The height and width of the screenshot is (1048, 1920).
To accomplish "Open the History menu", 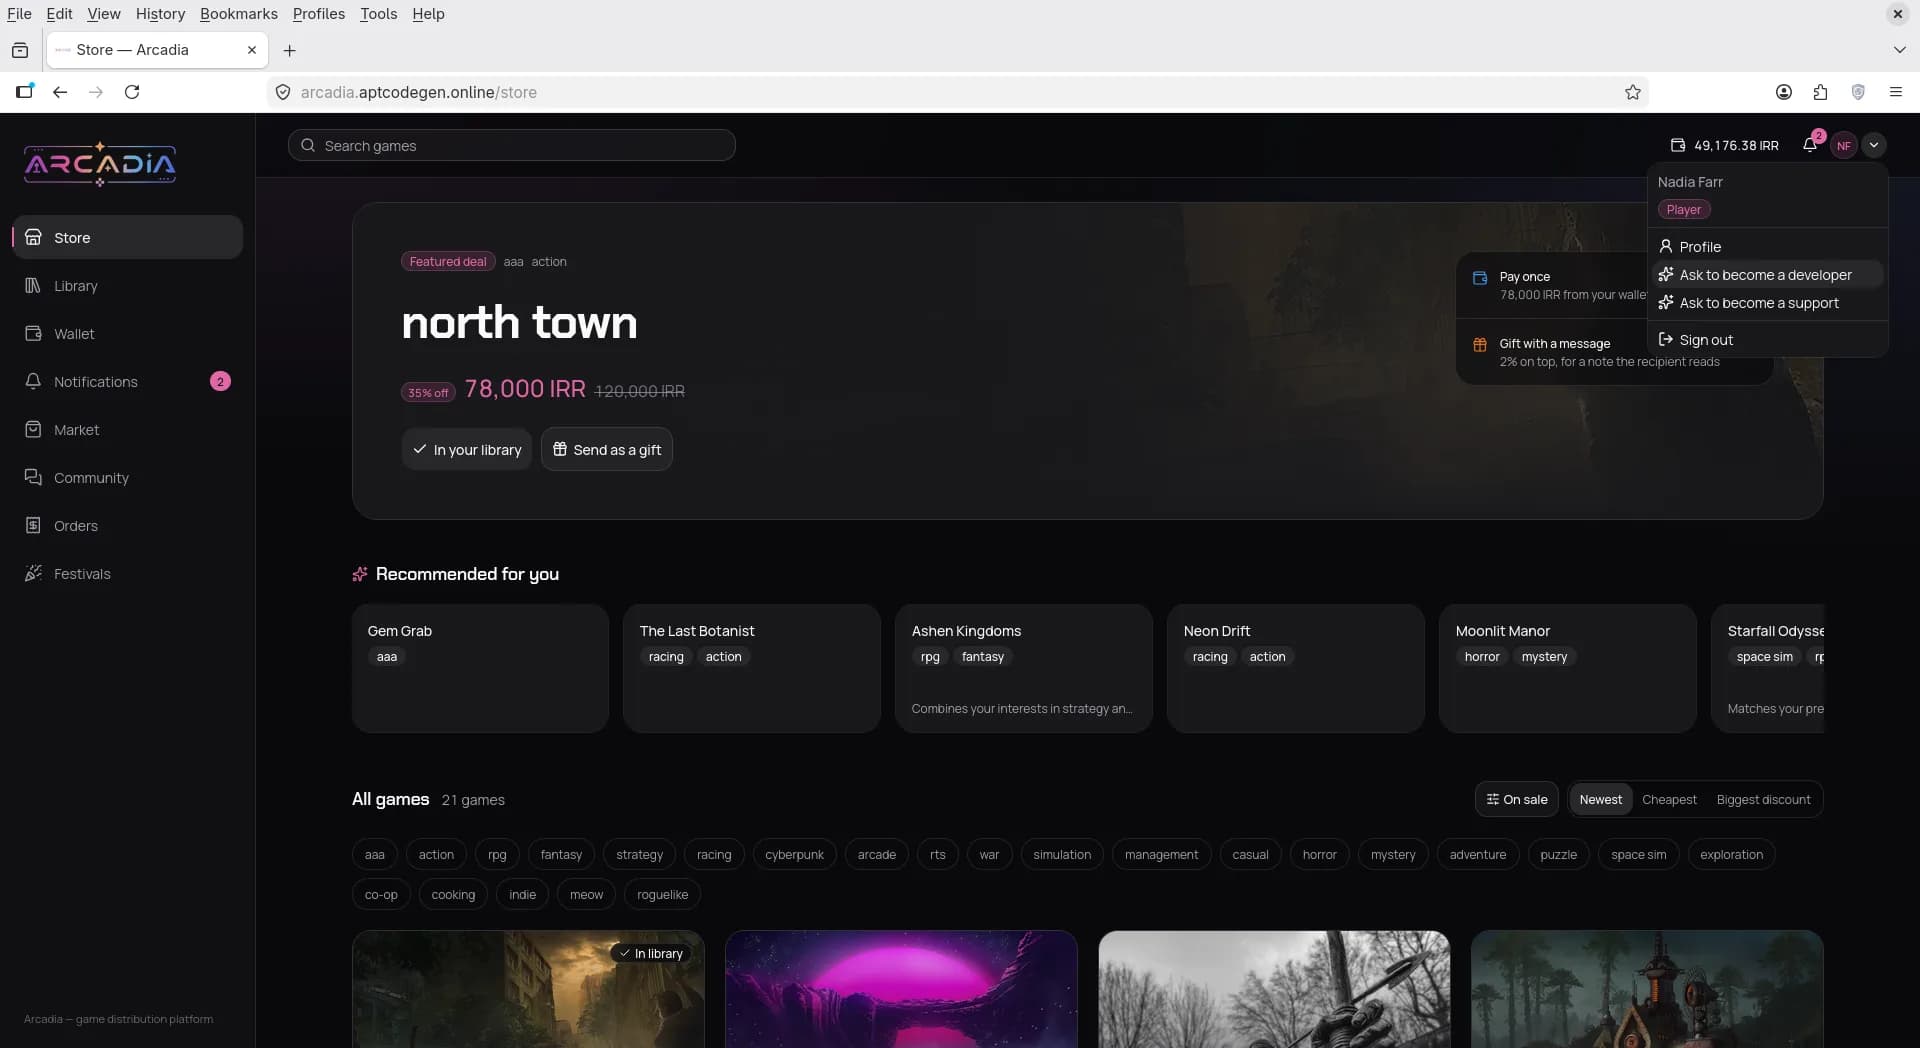I will pos(160,14).
